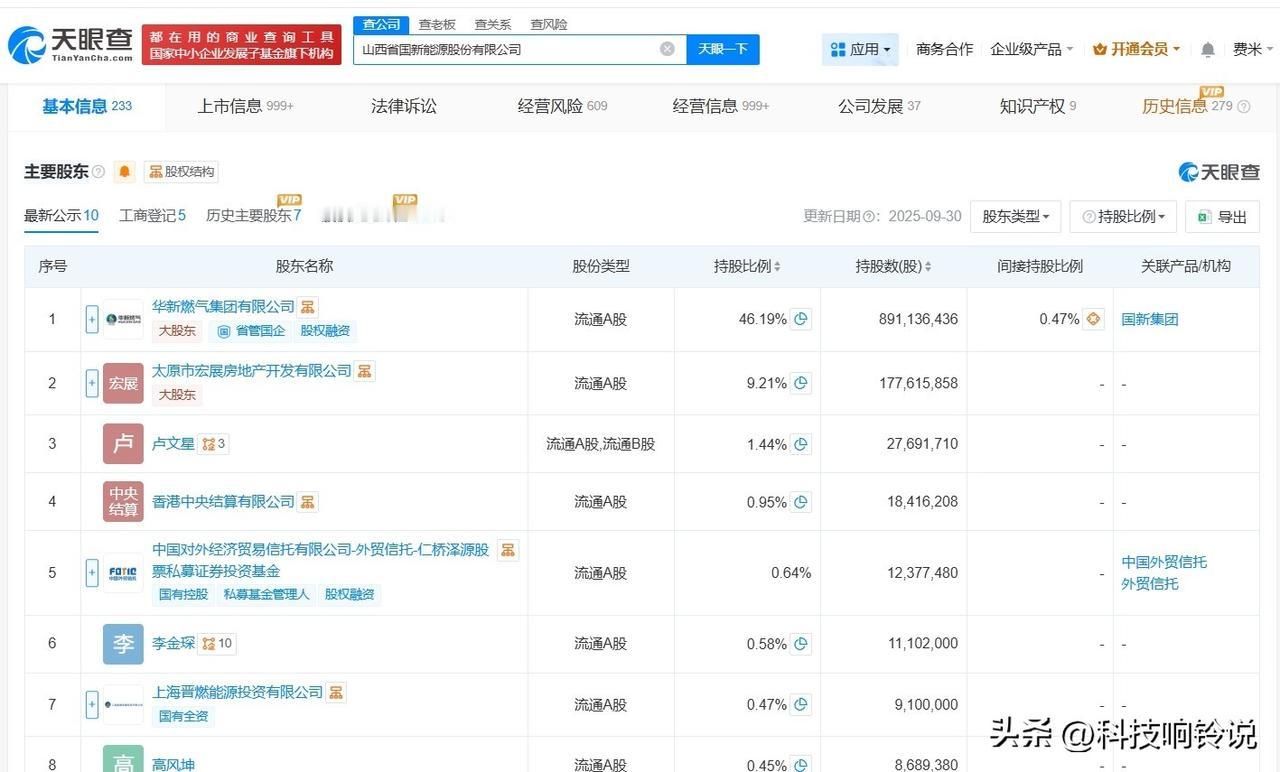
Task: Open the 持股比例 filter dropdown
Action: pos(1123,216)
